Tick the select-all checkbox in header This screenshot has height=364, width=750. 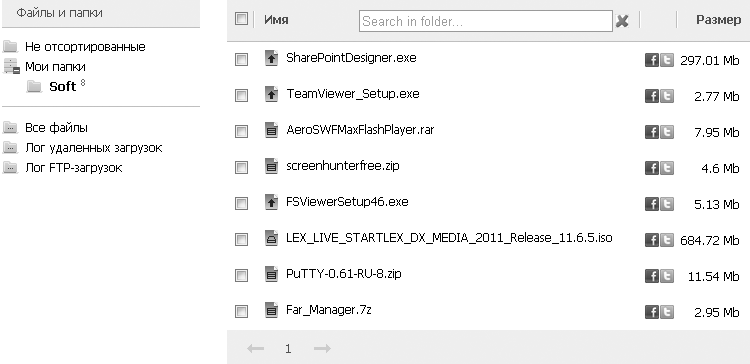click(x=242, y=19)
